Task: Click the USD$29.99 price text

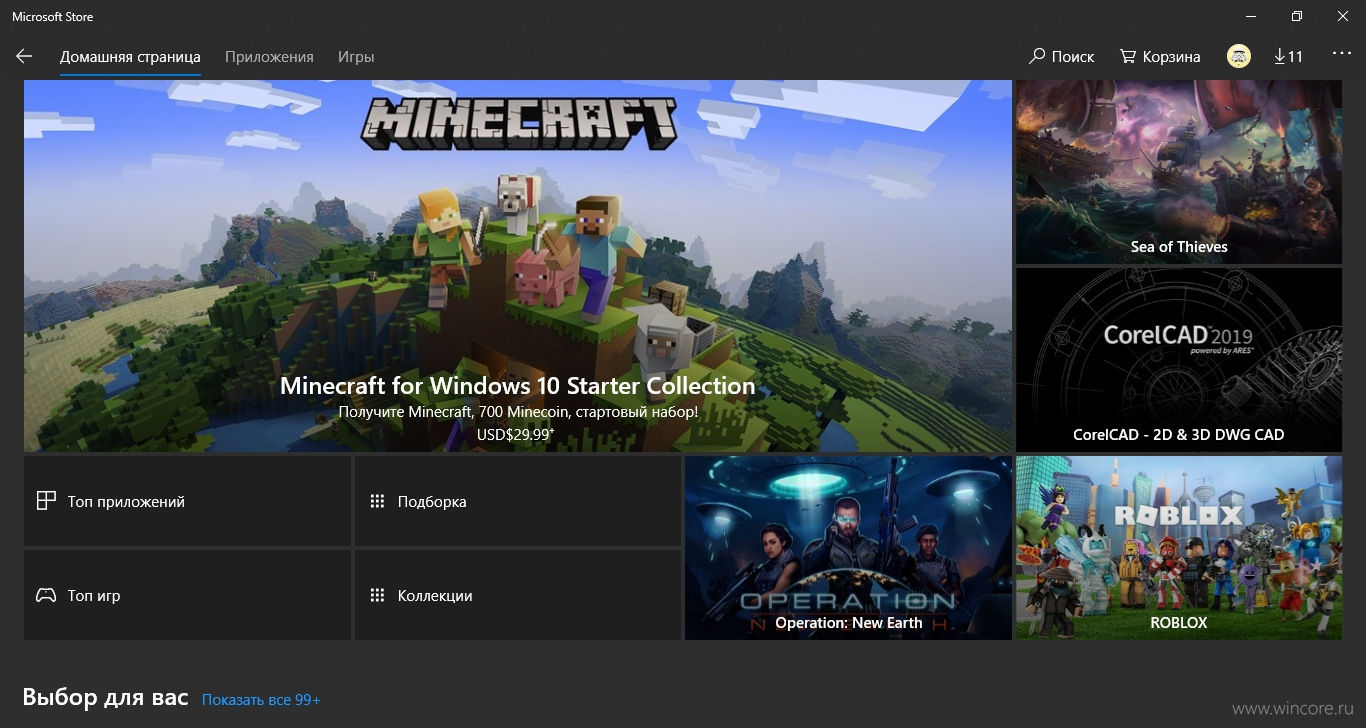Action: (516, 434)
